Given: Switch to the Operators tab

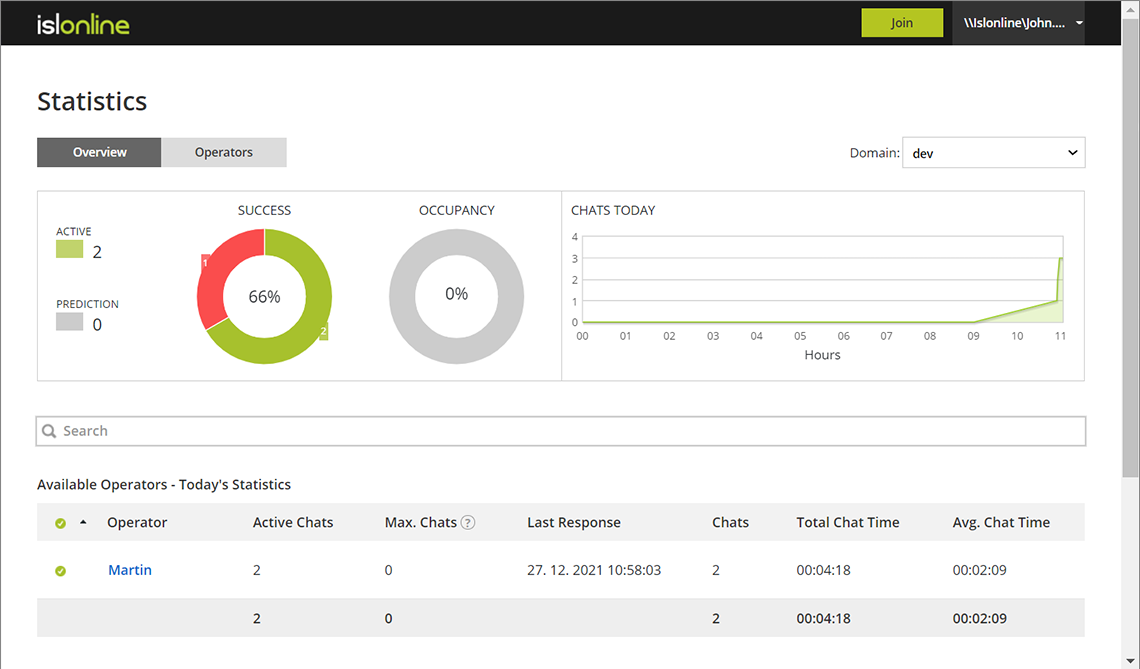Looking at the screenshot, I should tap(223, 152).
